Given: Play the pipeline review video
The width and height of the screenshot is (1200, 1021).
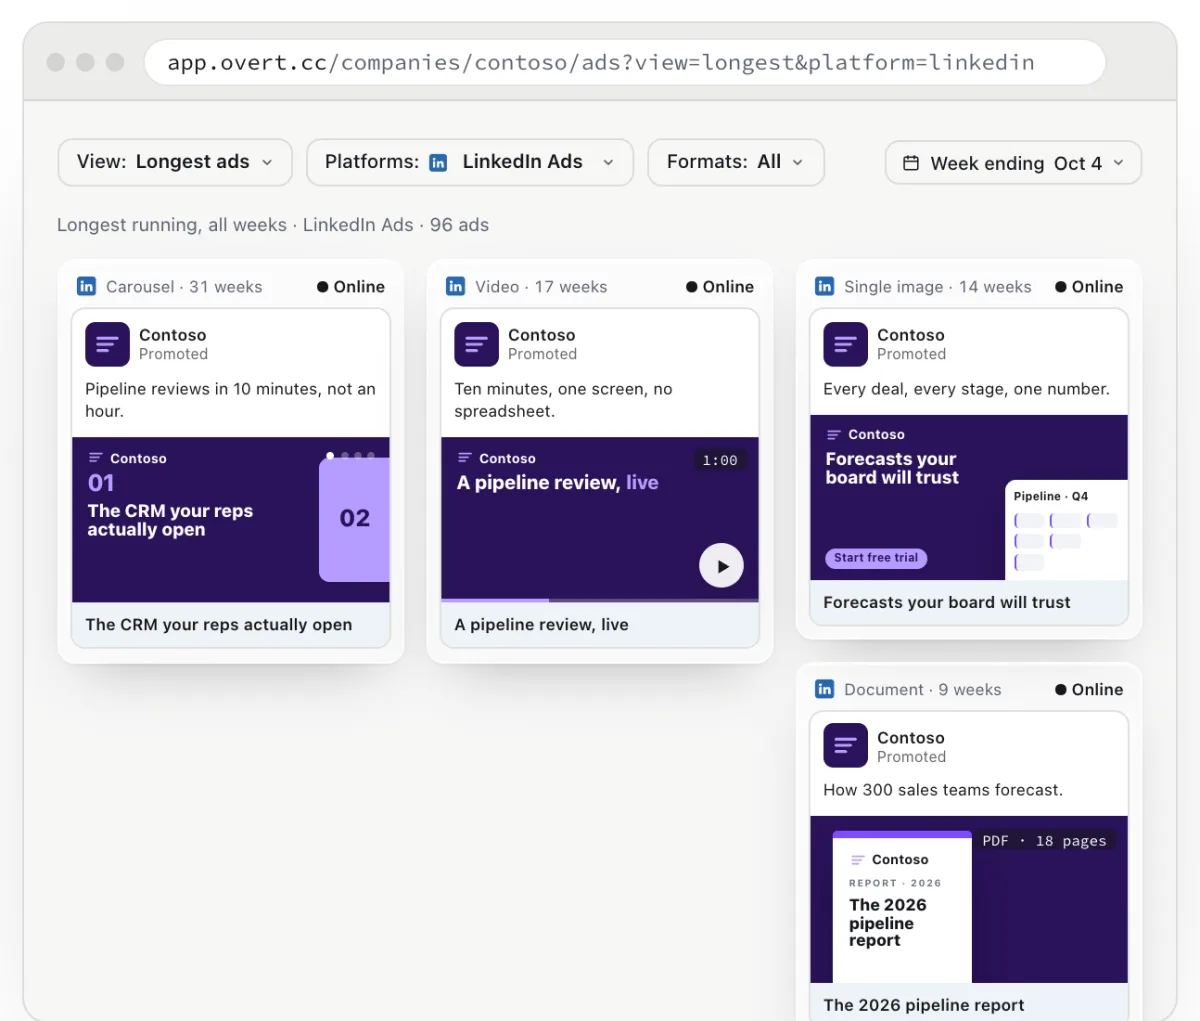Looking at the screenshot, I should coord(721,565).
